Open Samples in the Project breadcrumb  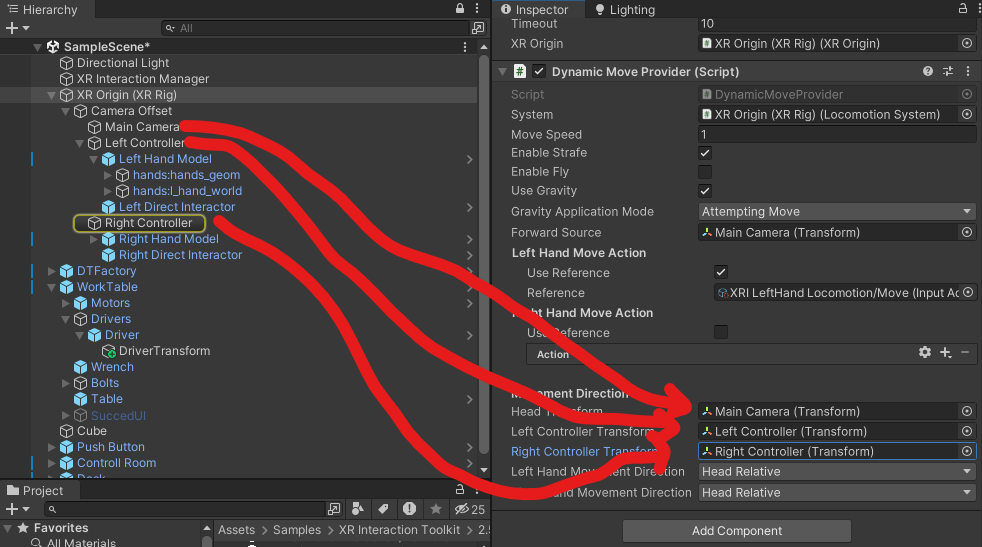(x=297, y=530)
